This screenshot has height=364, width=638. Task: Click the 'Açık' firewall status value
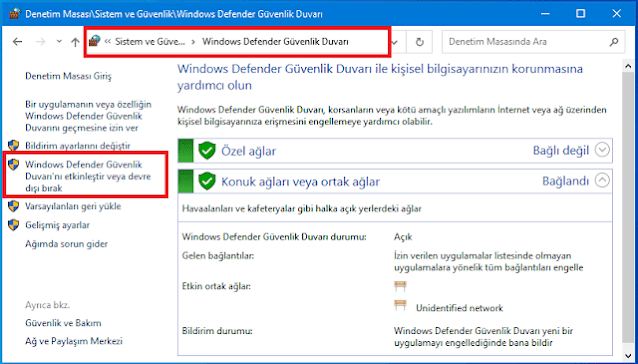point(403,237)
